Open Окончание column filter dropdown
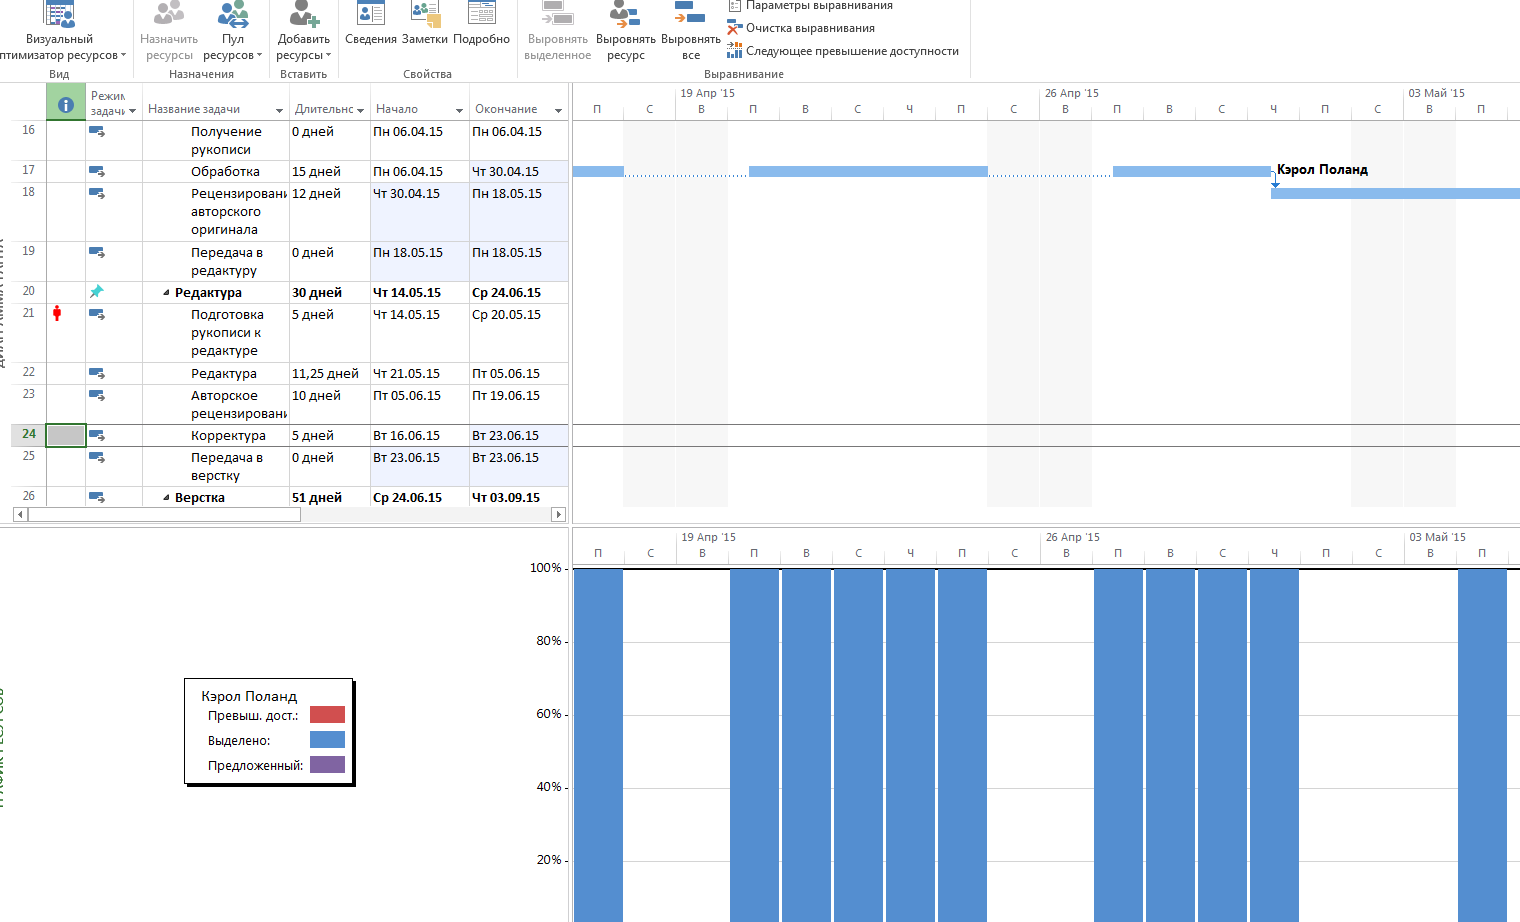The height and width of the screenshot is (922, 1520). tap(558, 111)
